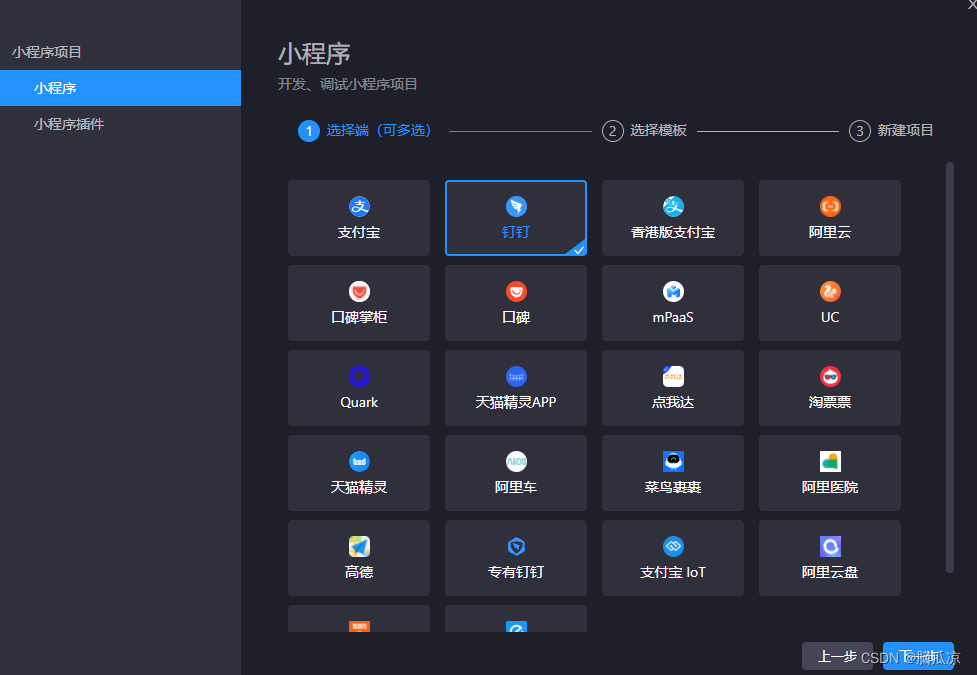Choose the 香港版支付宝 icon
The width and height of the screenshot is (977, 675).
673,206
